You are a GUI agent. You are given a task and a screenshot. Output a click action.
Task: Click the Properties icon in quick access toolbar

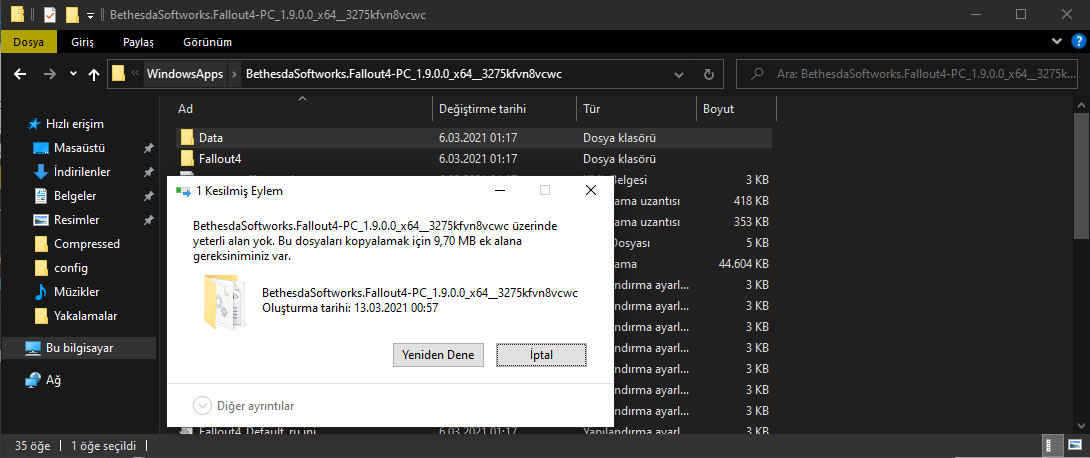click(50, 14)
